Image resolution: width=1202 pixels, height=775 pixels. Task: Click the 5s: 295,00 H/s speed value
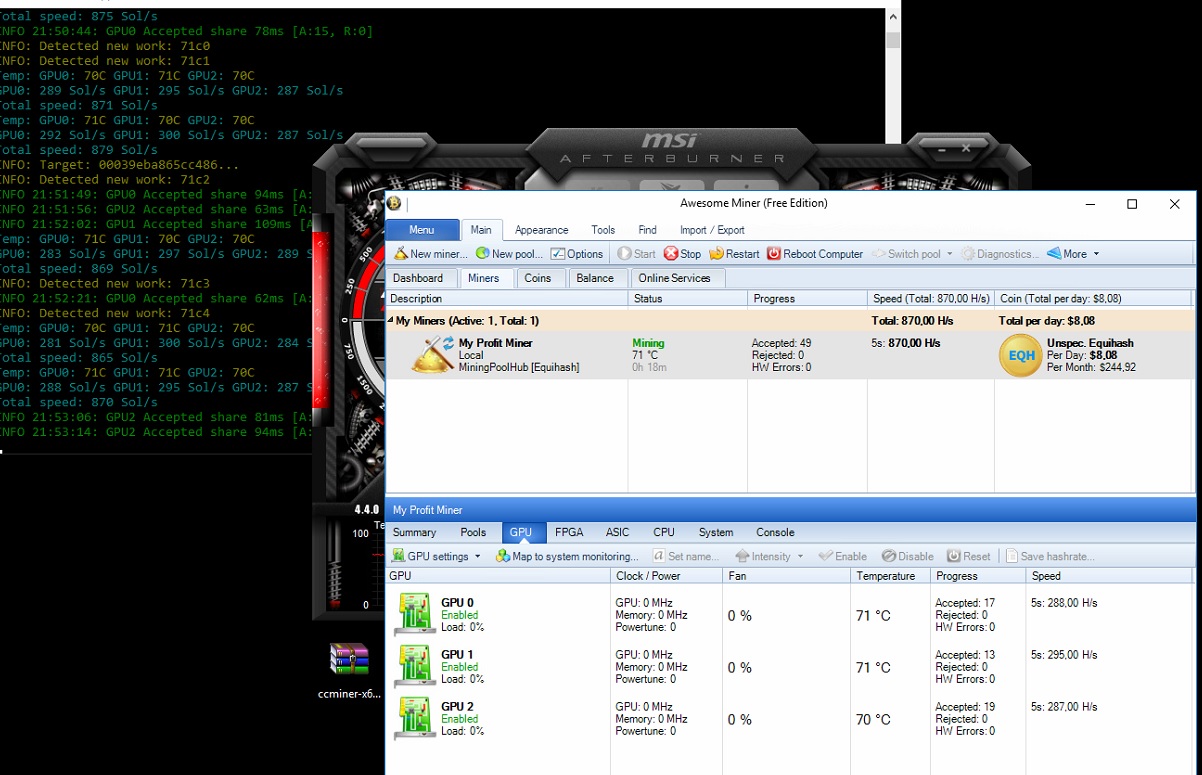tap(1064, 655)
